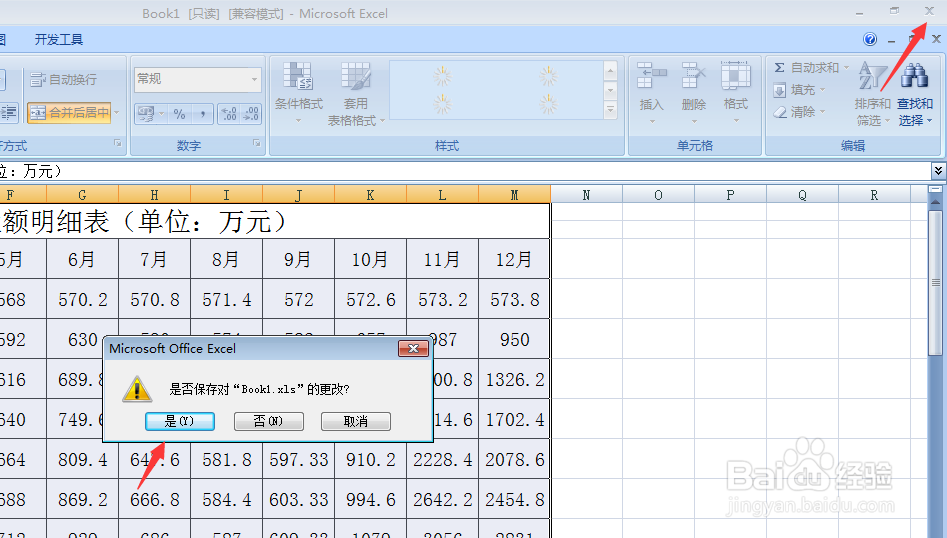Open the 清除 clear menu
947x538 pixels.
tap(798, 112)
